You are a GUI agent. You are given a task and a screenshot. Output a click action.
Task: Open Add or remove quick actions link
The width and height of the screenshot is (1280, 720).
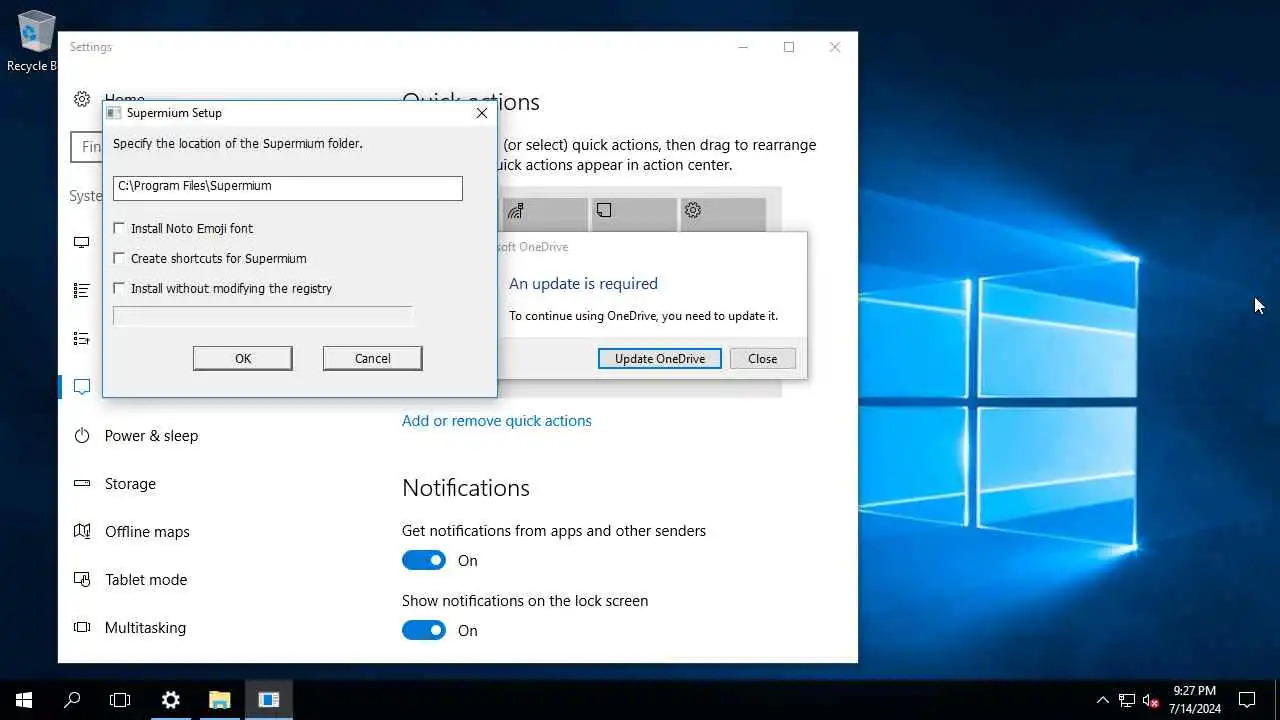pos(497,421)
